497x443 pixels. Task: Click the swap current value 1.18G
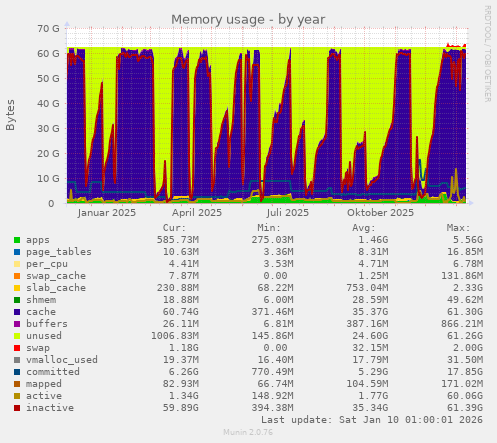coord(184,348)
